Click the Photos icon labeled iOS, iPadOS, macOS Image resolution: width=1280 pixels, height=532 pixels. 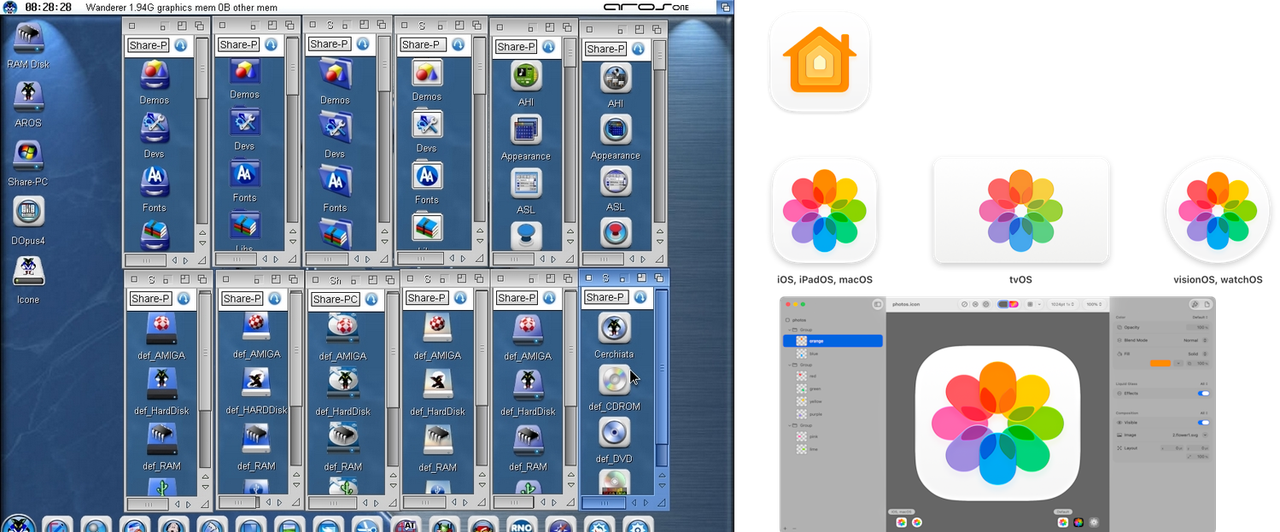pos(824,211)
